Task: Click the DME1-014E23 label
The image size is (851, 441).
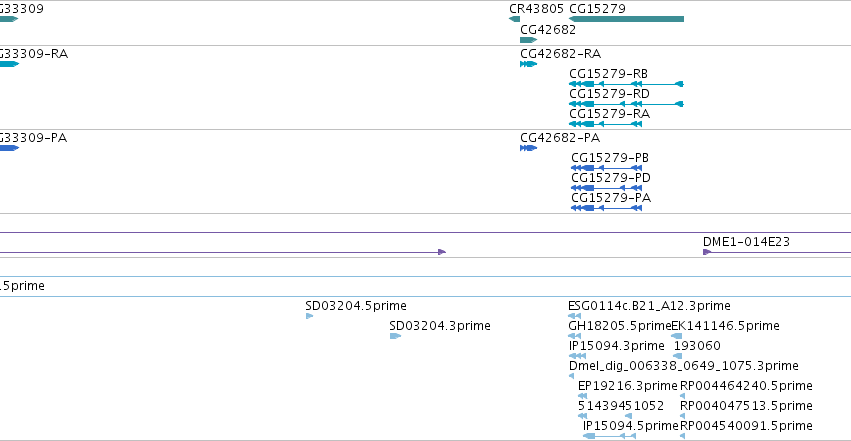Action: (x=746, y=242)
